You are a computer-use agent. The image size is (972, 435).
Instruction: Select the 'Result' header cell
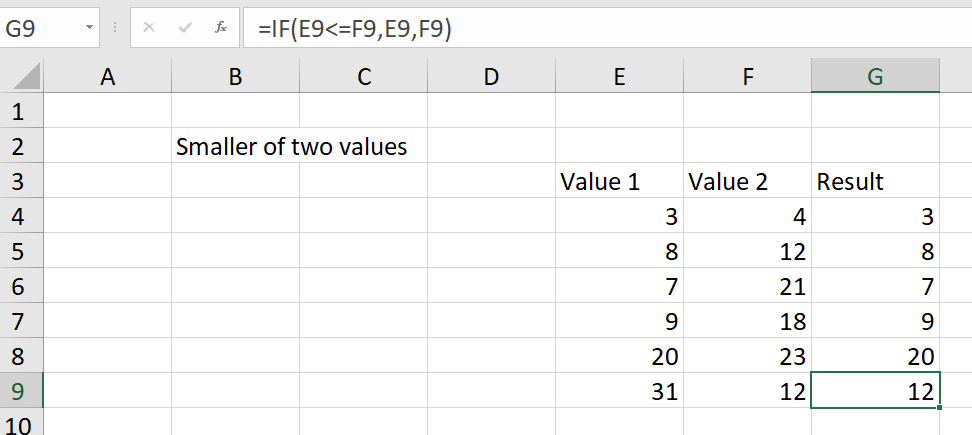(875, 181)
